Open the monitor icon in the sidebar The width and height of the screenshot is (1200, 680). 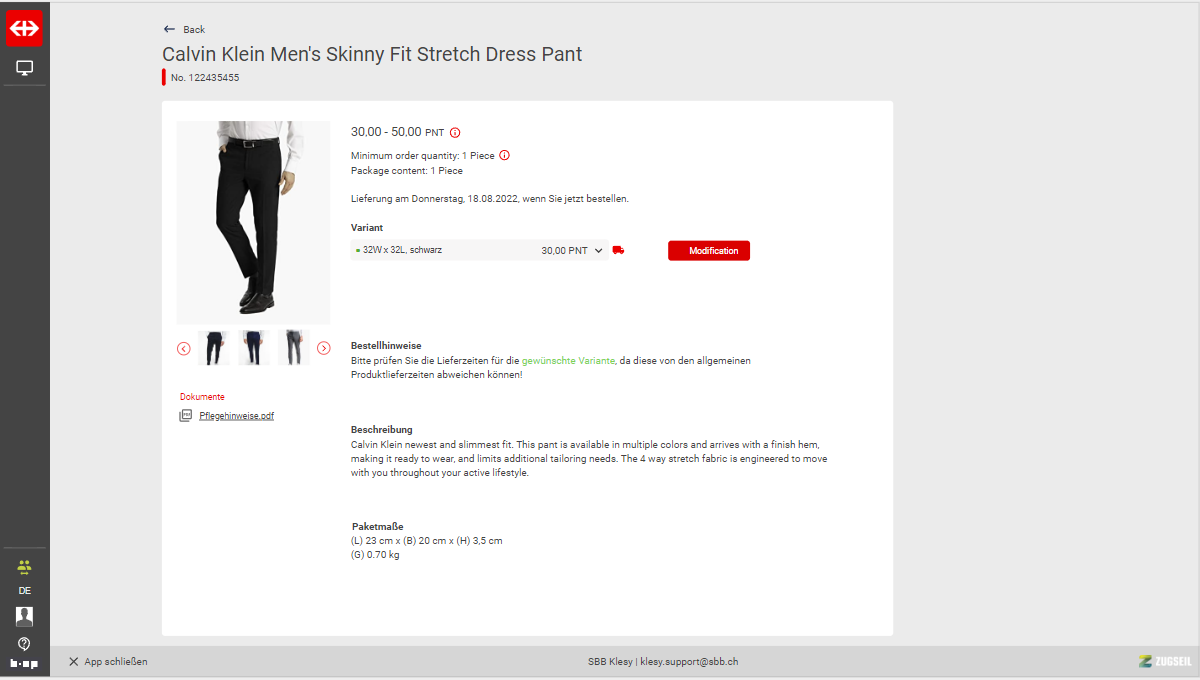[x=24, y=68]
